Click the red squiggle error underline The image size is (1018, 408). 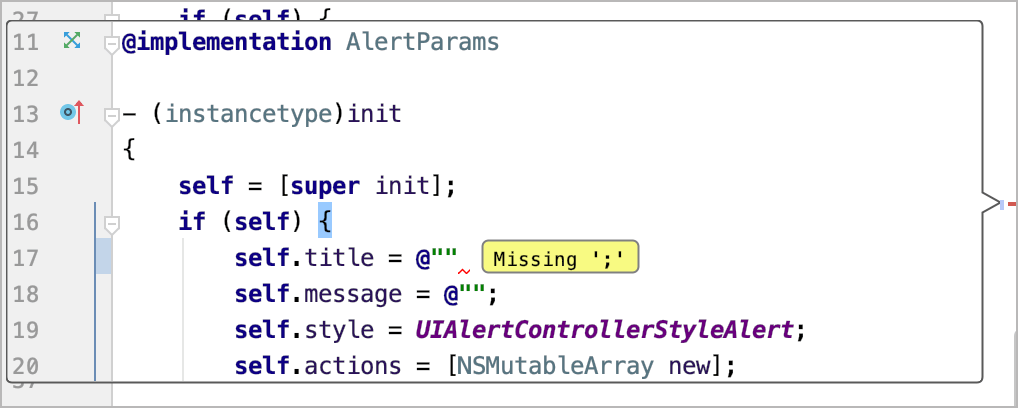pyautogui.click(x=464, y=272)
